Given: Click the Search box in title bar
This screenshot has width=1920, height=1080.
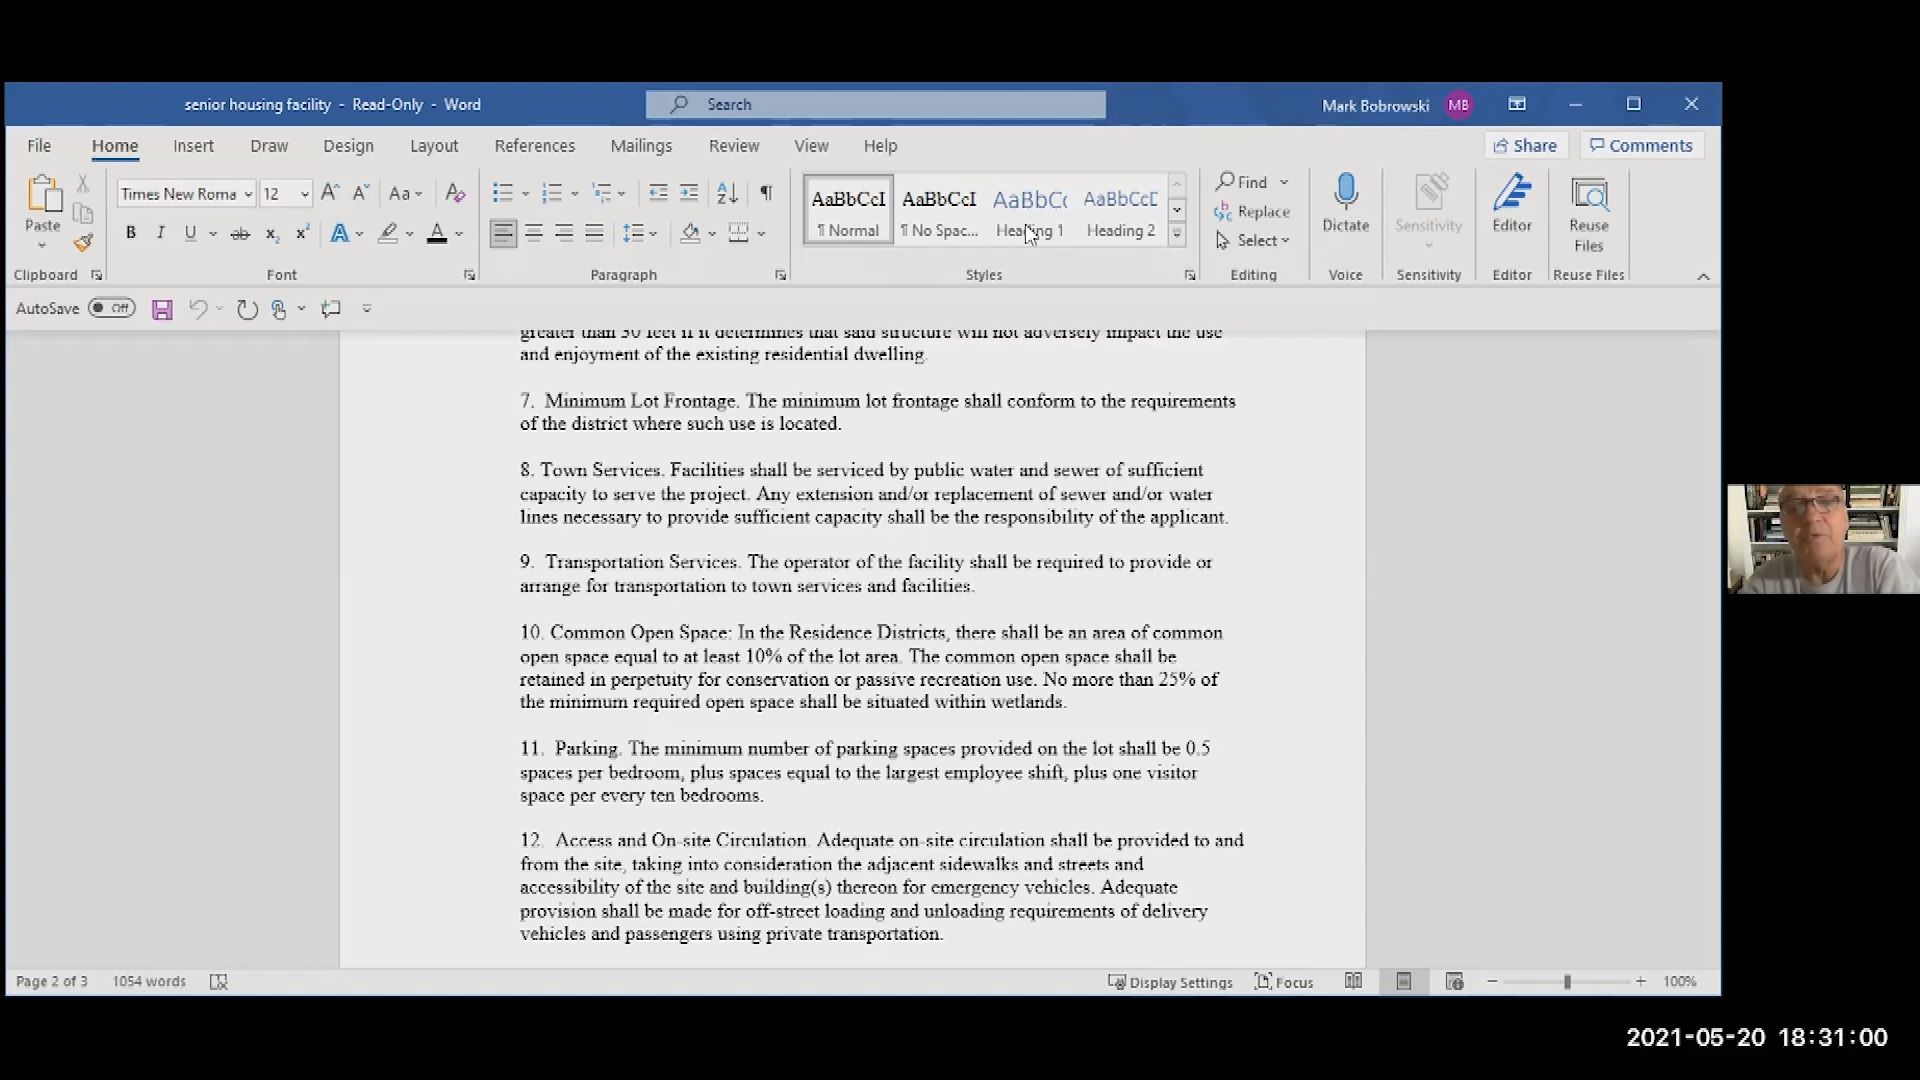Looking at the screenshot, I should (x=875, y=104).
